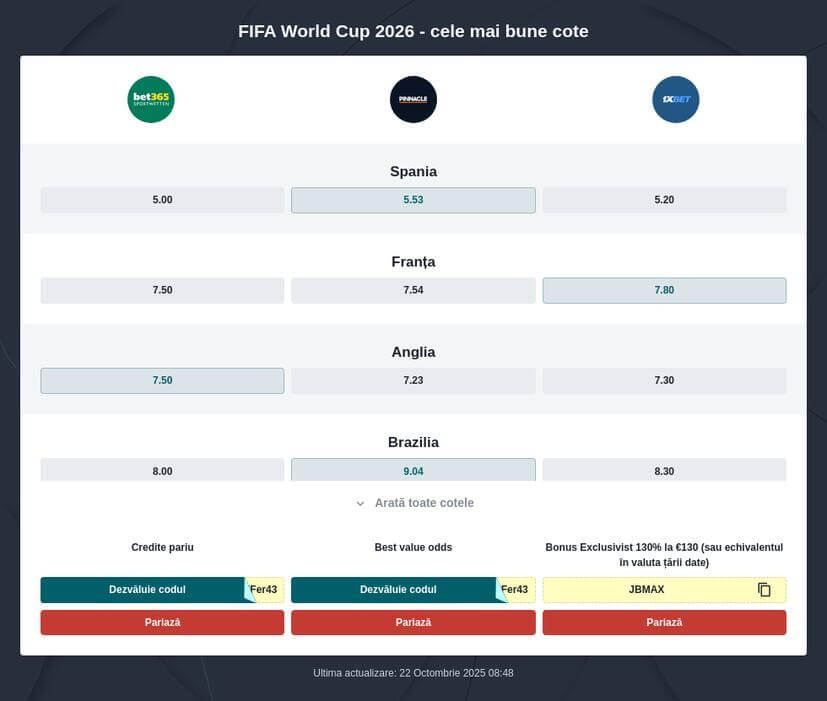Click the bet365 logo icon

pos(151,99)
